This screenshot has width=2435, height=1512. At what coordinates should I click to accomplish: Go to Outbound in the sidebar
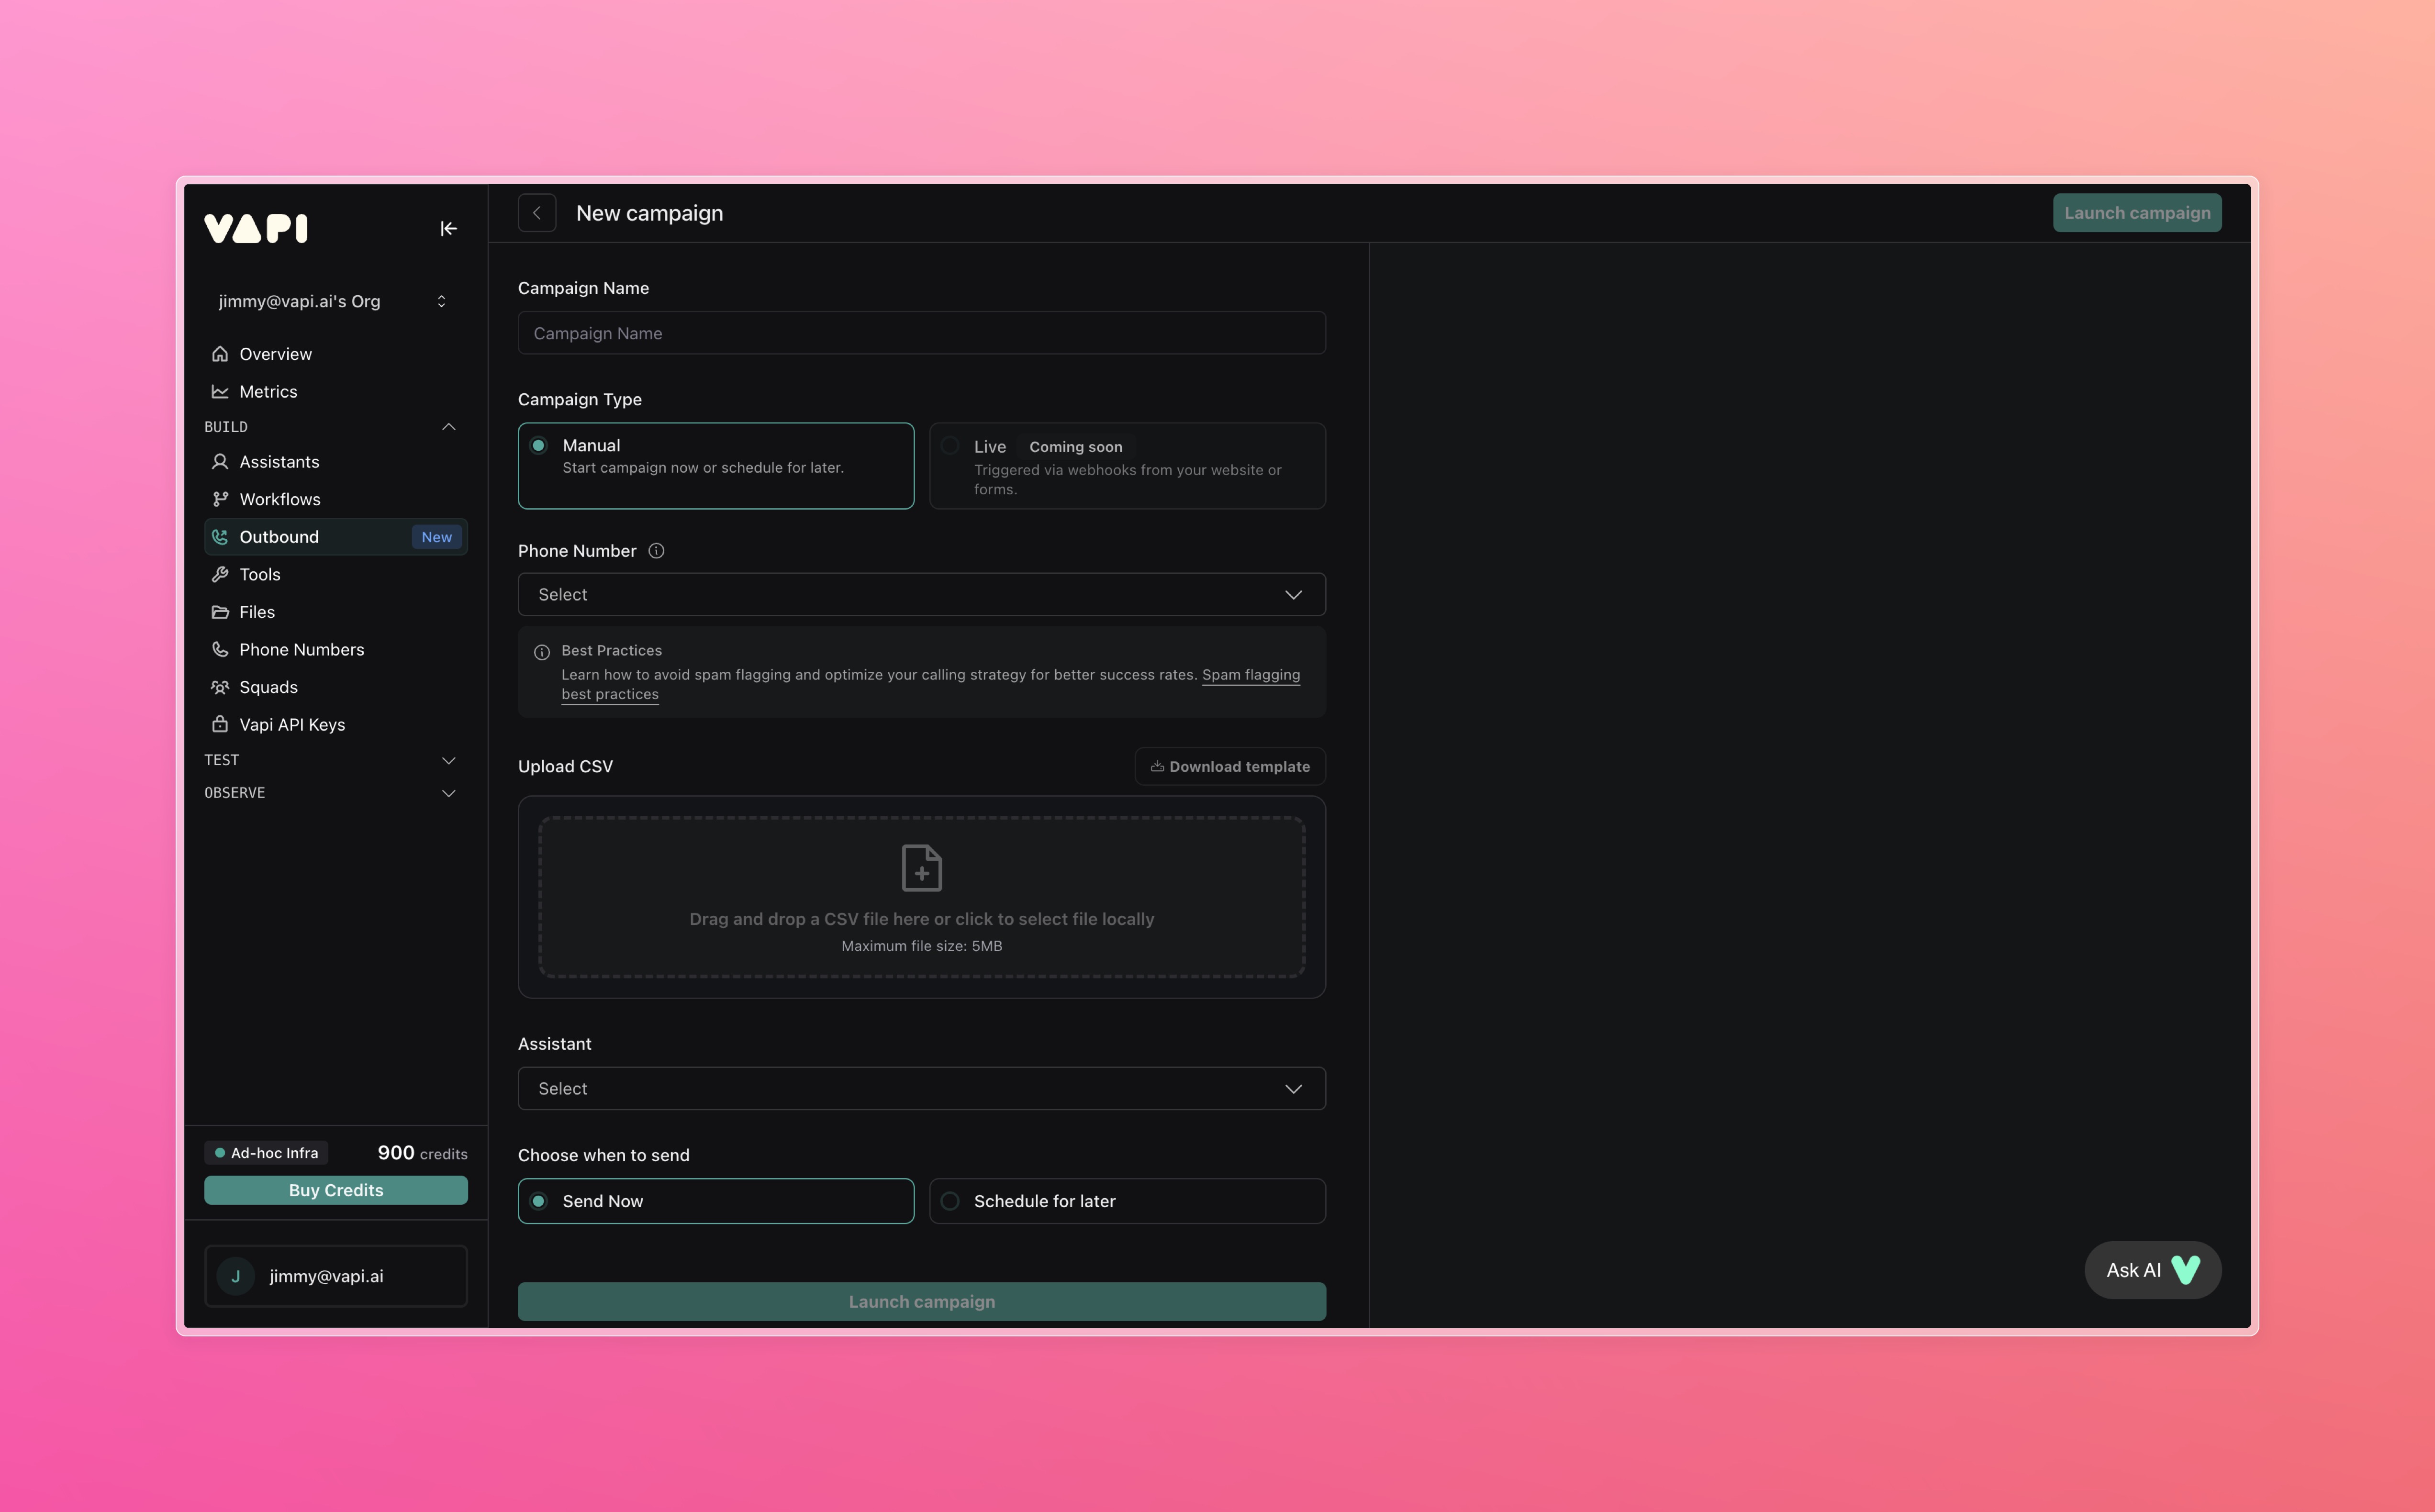279,537
